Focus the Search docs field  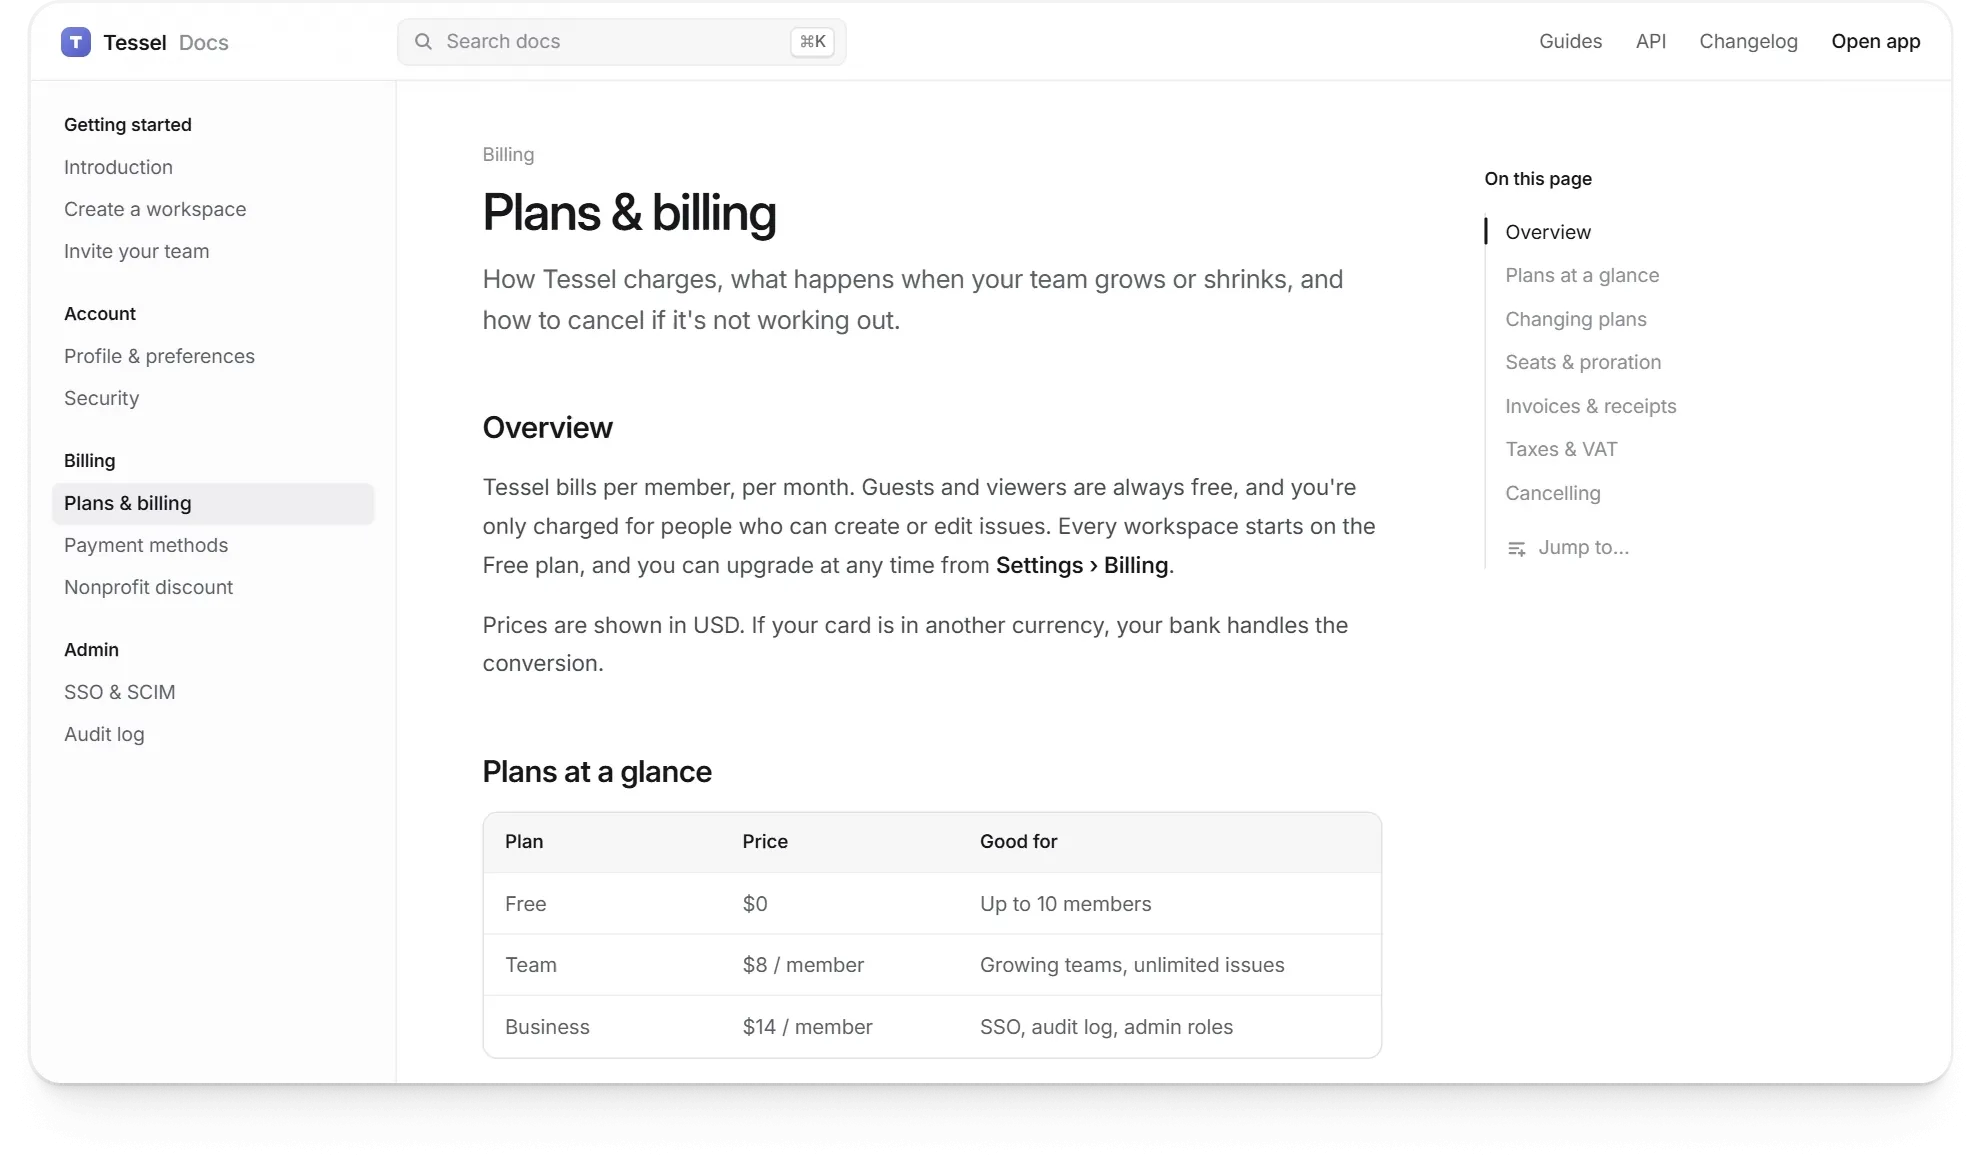tap(621, 42)
